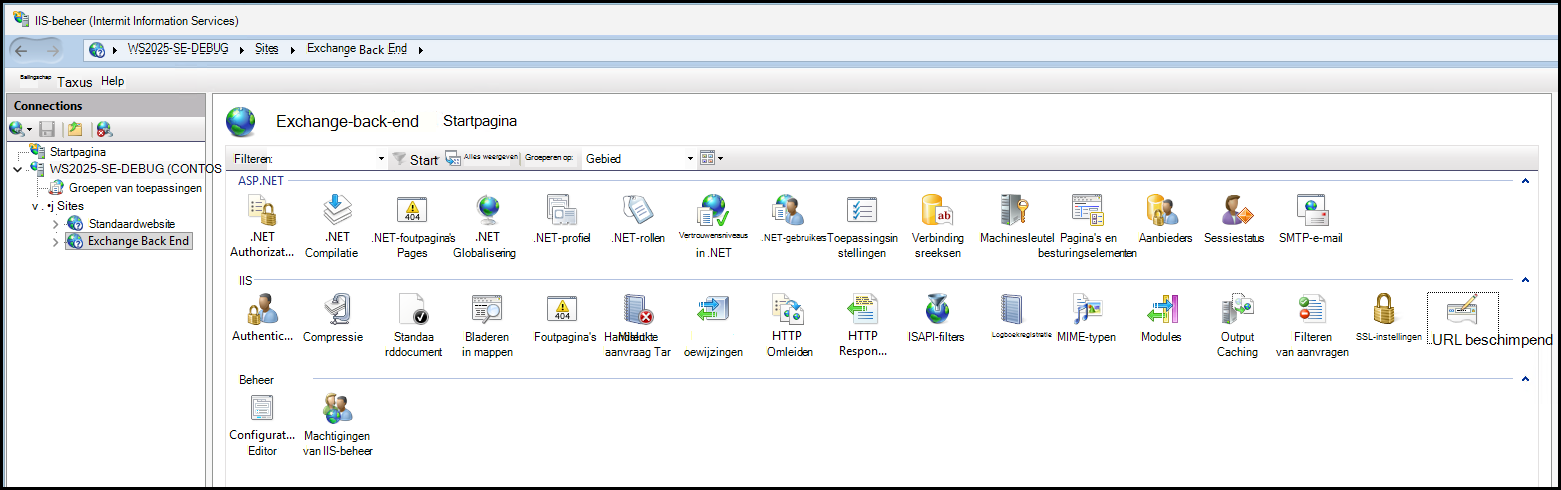Go forward with the navigation arrow
1561x490 pixels.
[52, 49]
